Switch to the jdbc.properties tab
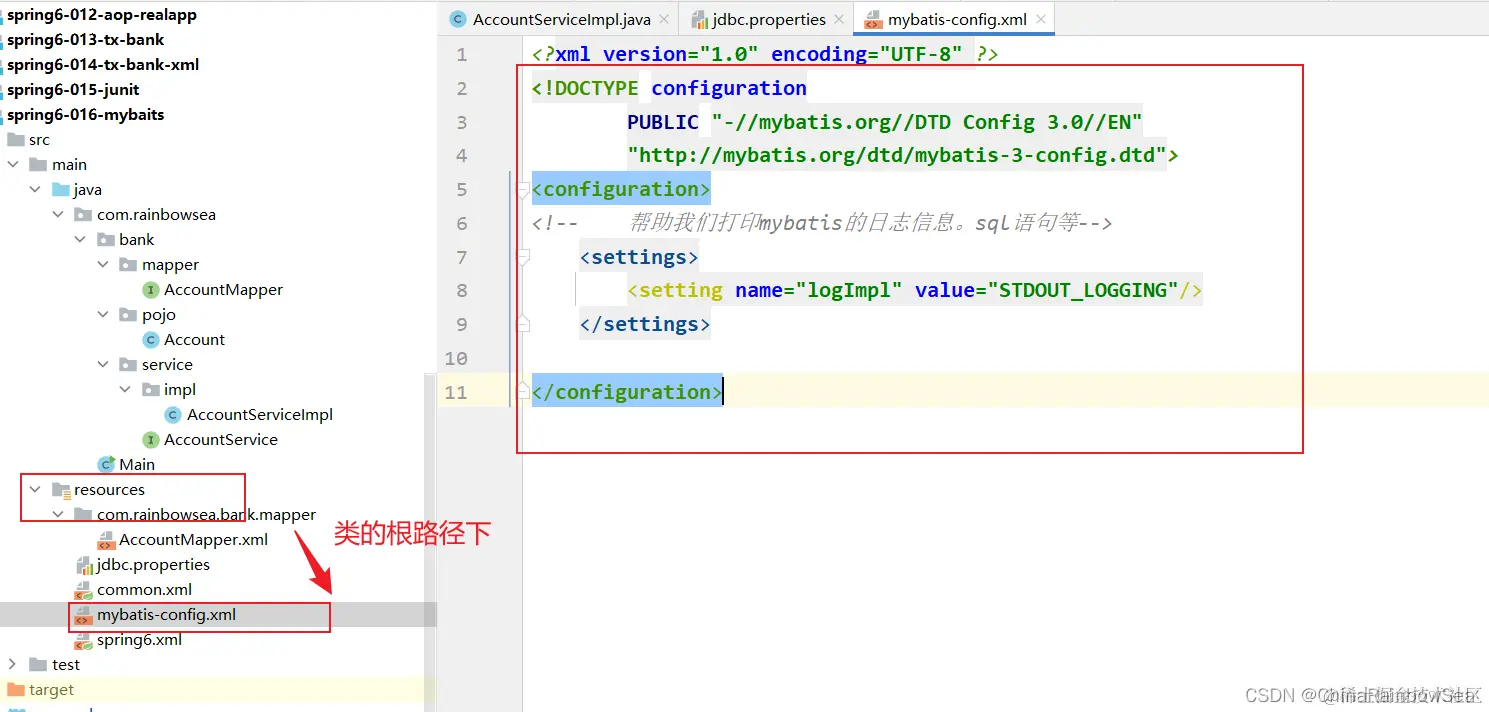This screenshot has height=712, width=1489. coord(767,19)
